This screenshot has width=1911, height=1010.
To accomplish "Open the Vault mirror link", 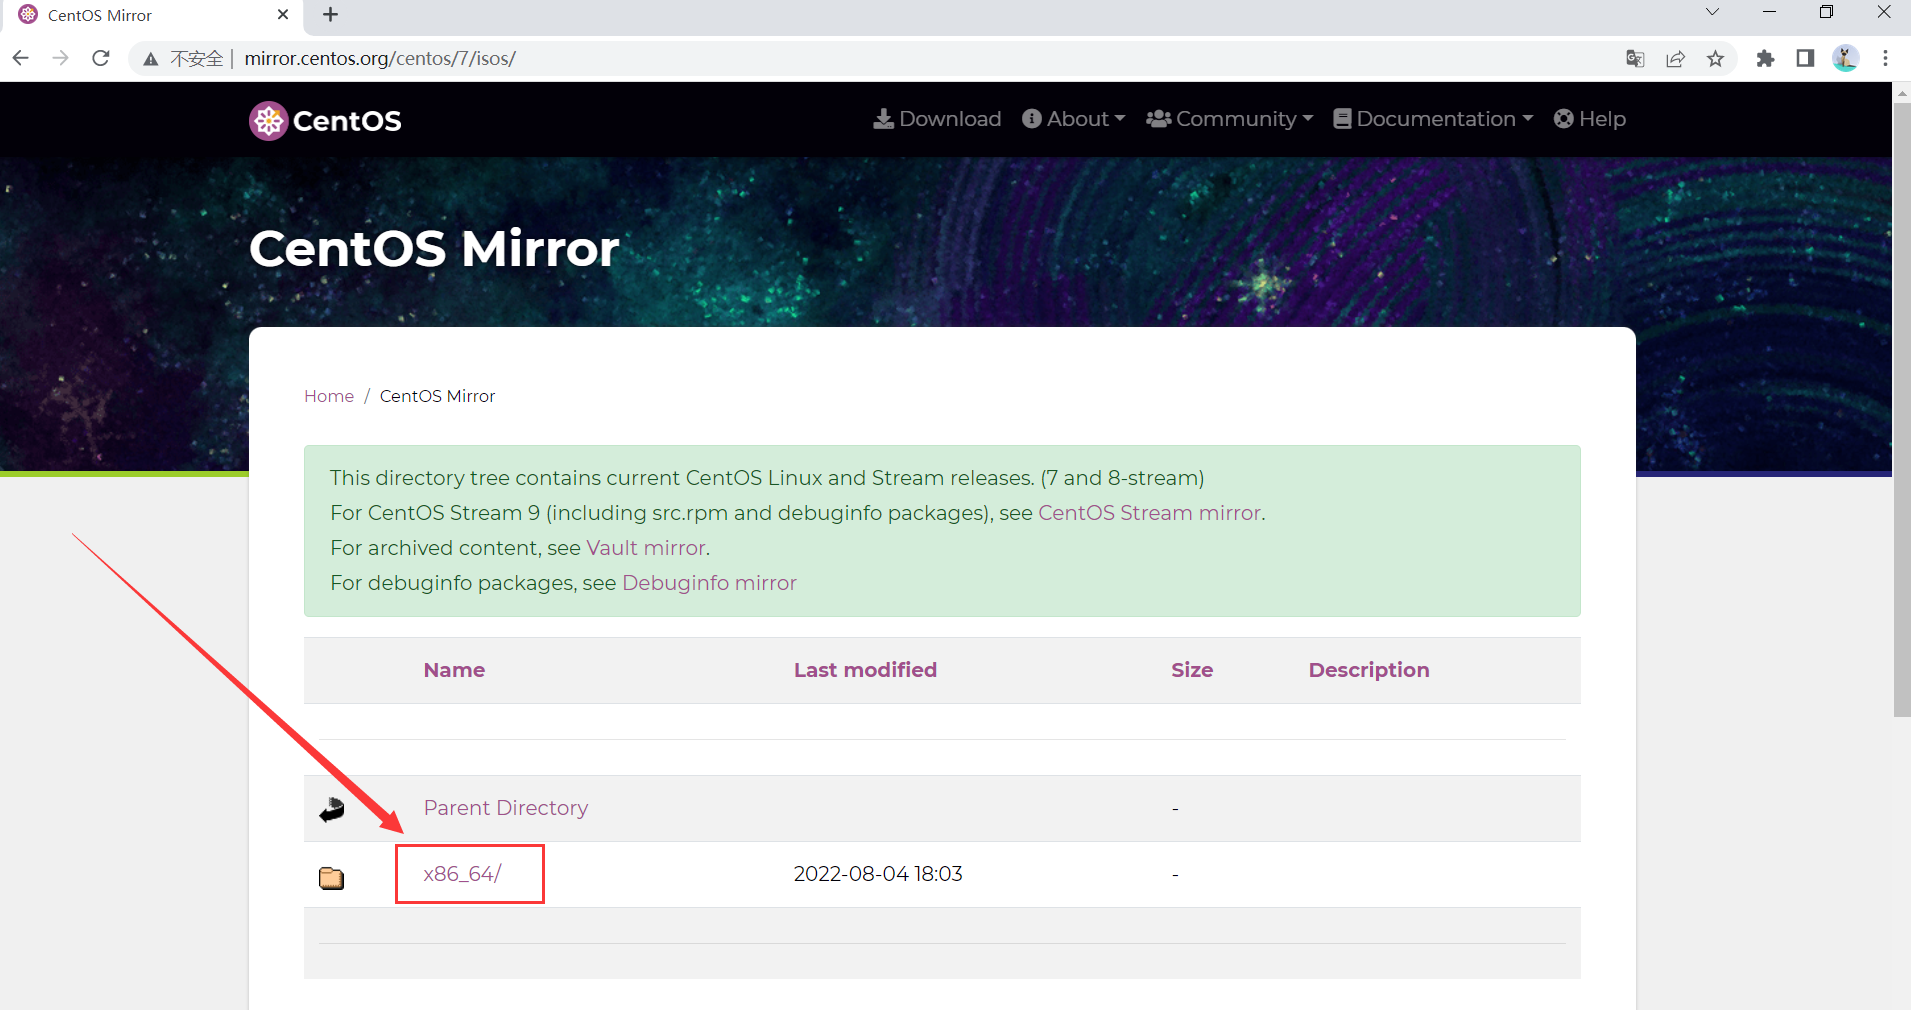I will pos(646,548).
